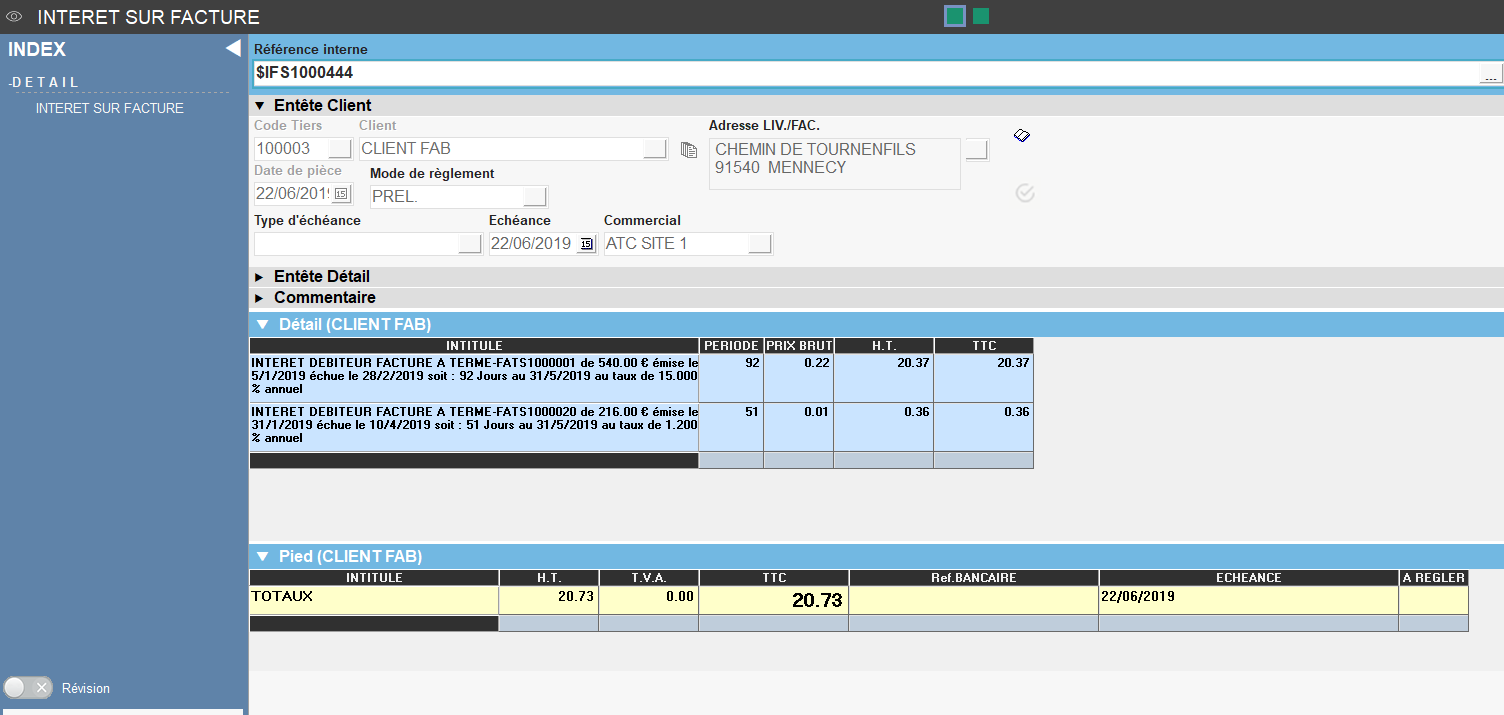Screen dimensions: 1504x715
Task: Collapse the INDEX sidebar with the arrow
Action: (233, 48)
